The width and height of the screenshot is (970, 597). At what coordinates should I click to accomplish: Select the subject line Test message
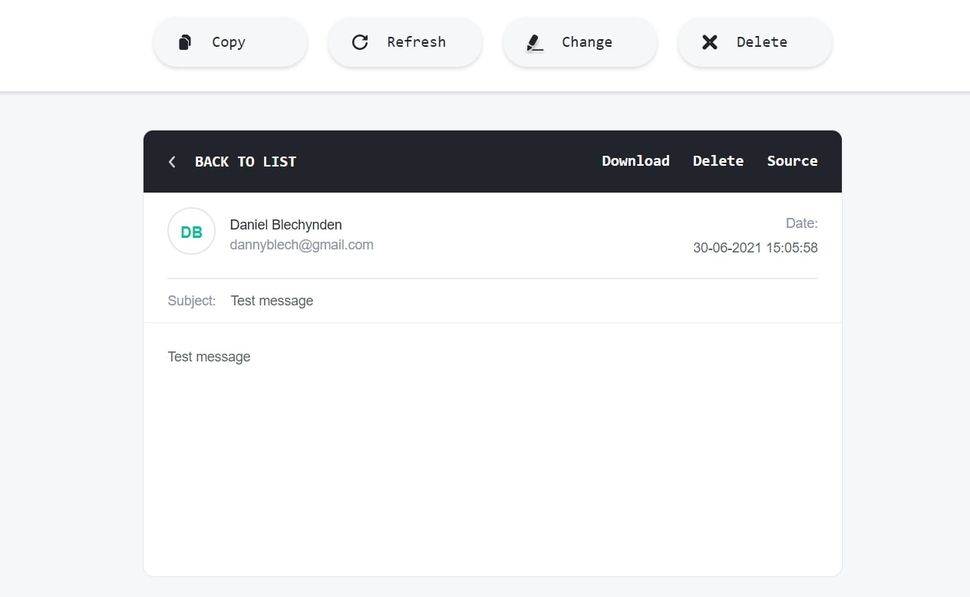tap(271, 300)
